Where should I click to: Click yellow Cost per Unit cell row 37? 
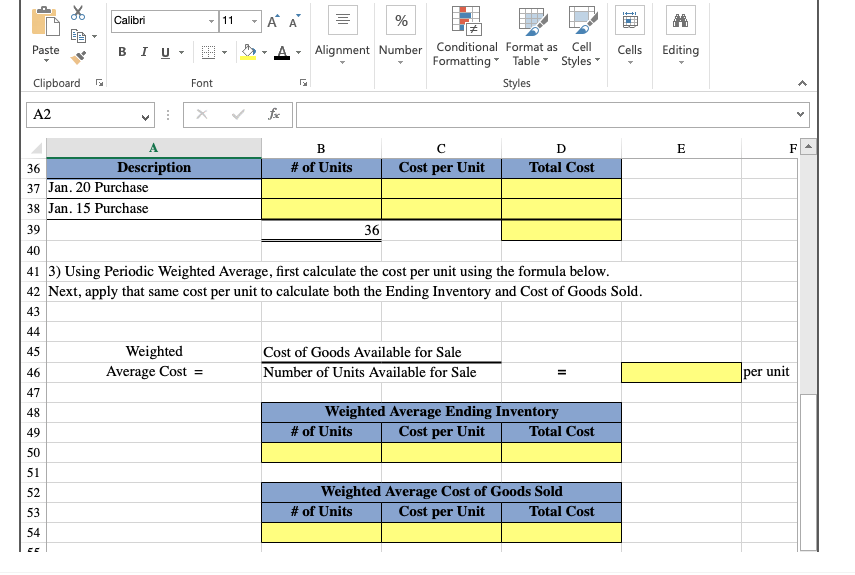[441, 189]
